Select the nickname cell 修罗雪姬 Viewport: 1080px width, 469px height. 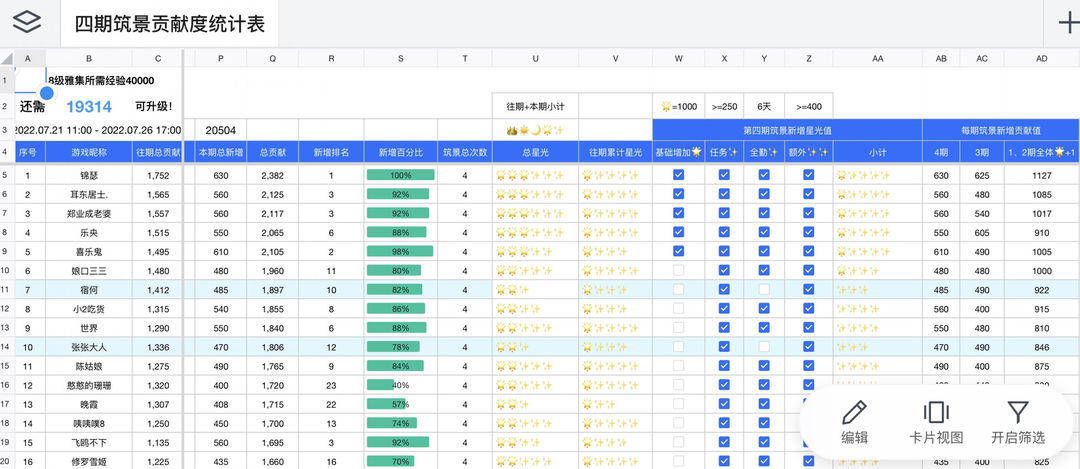tap(89, 461)
